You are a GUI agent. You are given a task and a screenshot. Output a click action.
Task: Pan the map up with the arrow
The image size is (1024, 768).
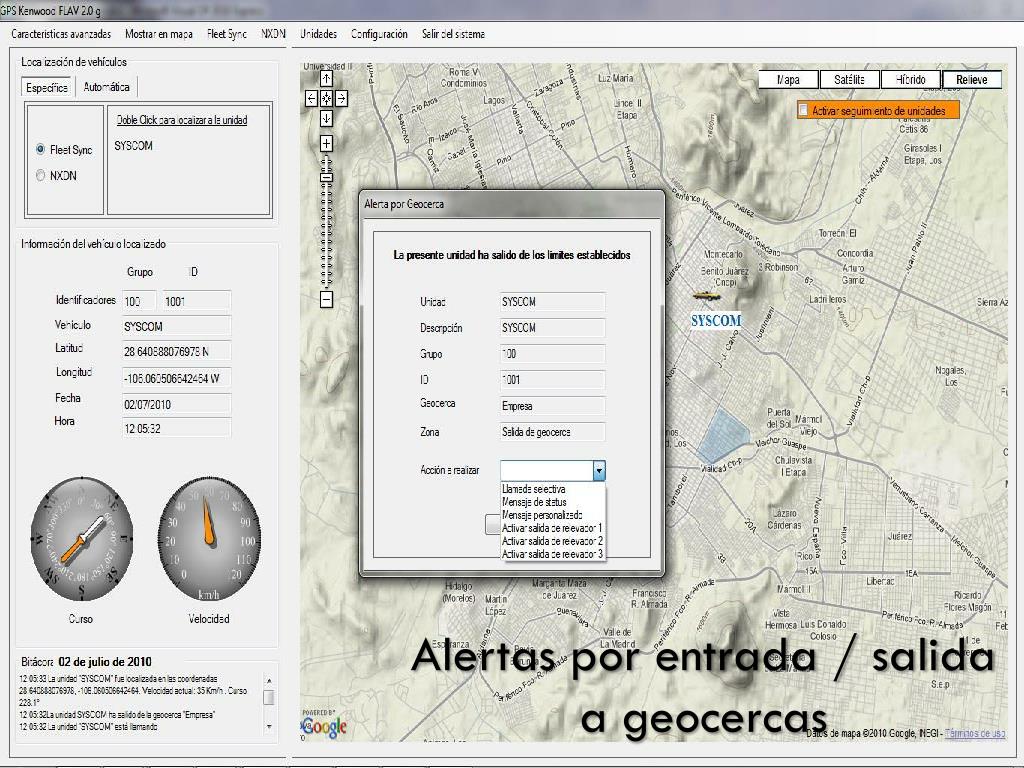point(326,79)
